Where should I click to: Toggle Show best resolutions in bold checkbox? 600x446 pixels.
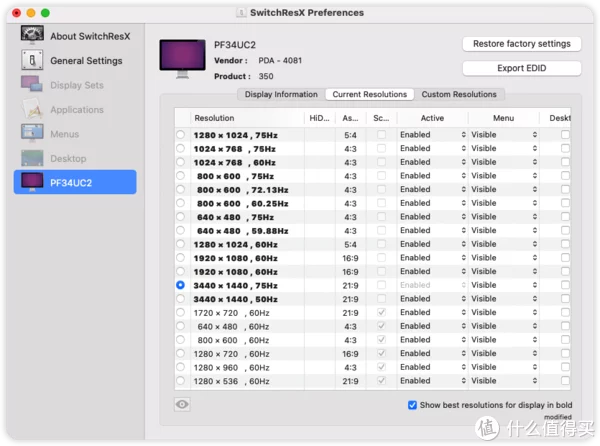click(x=412, y=405)
